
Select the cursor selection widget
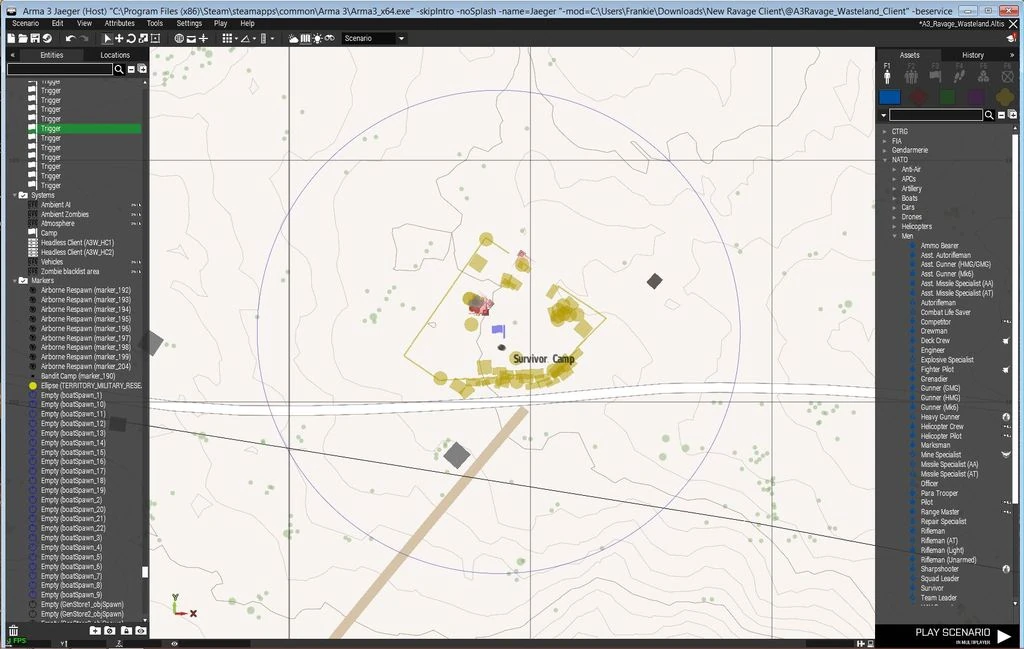107,39
